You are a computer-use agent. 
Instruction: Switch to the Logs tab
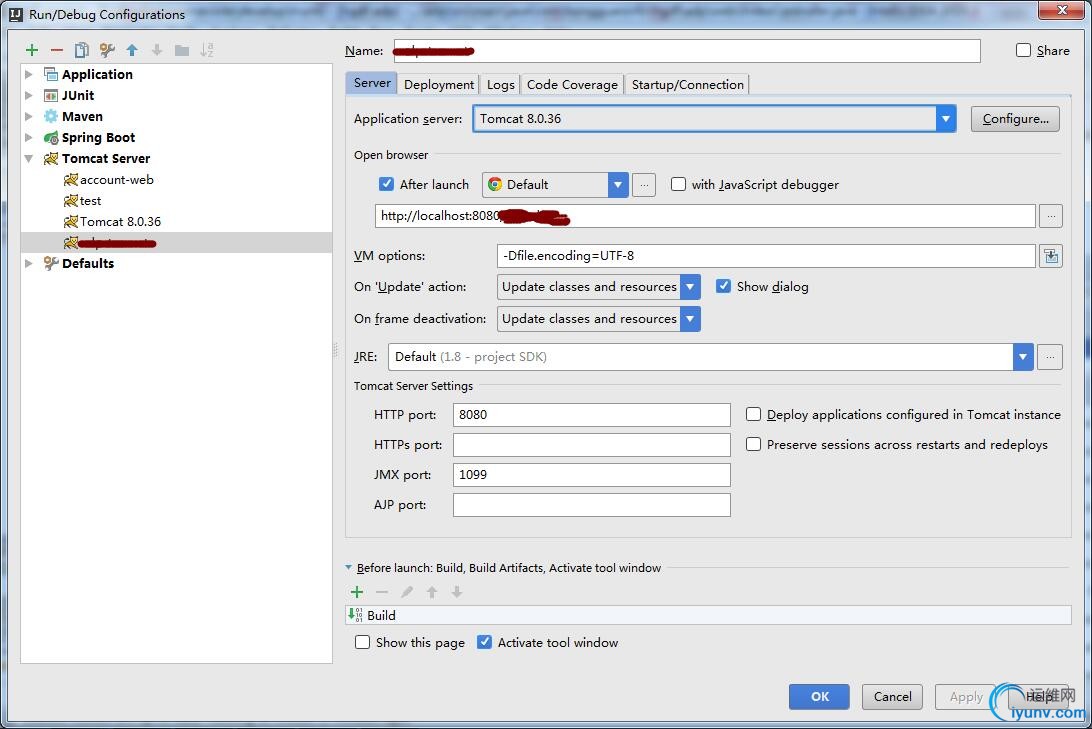point(500,84)
